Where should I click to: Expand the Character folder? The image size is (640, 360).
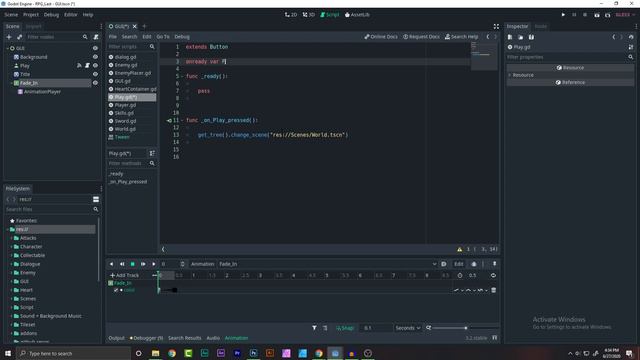pyautogui.click(x=11, y=247)
